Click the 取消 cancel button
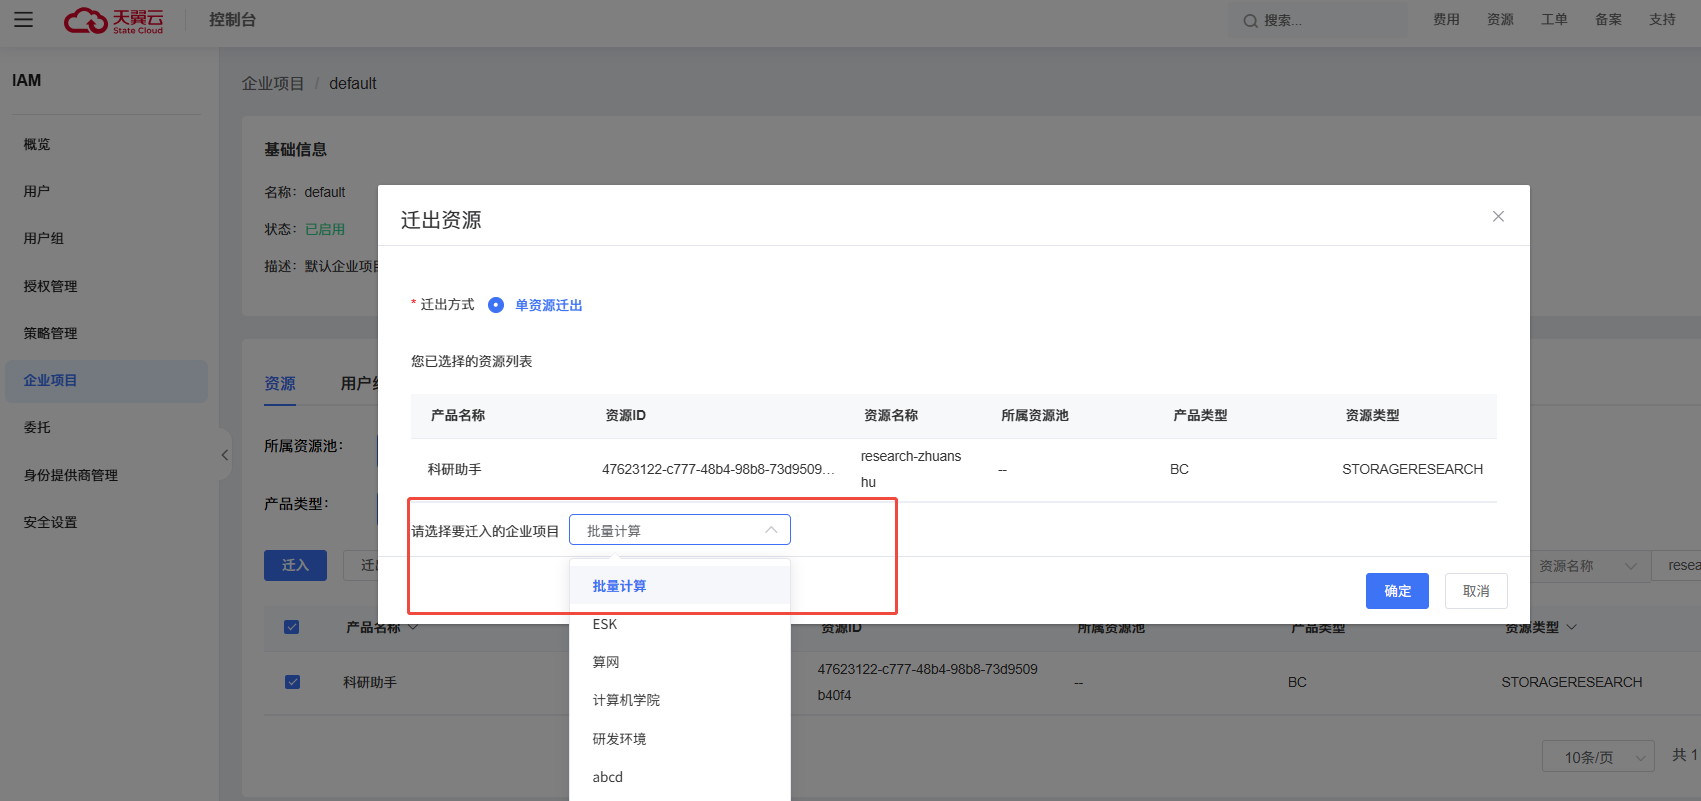Screen dimensions: 1701x801 point(1476,591)
